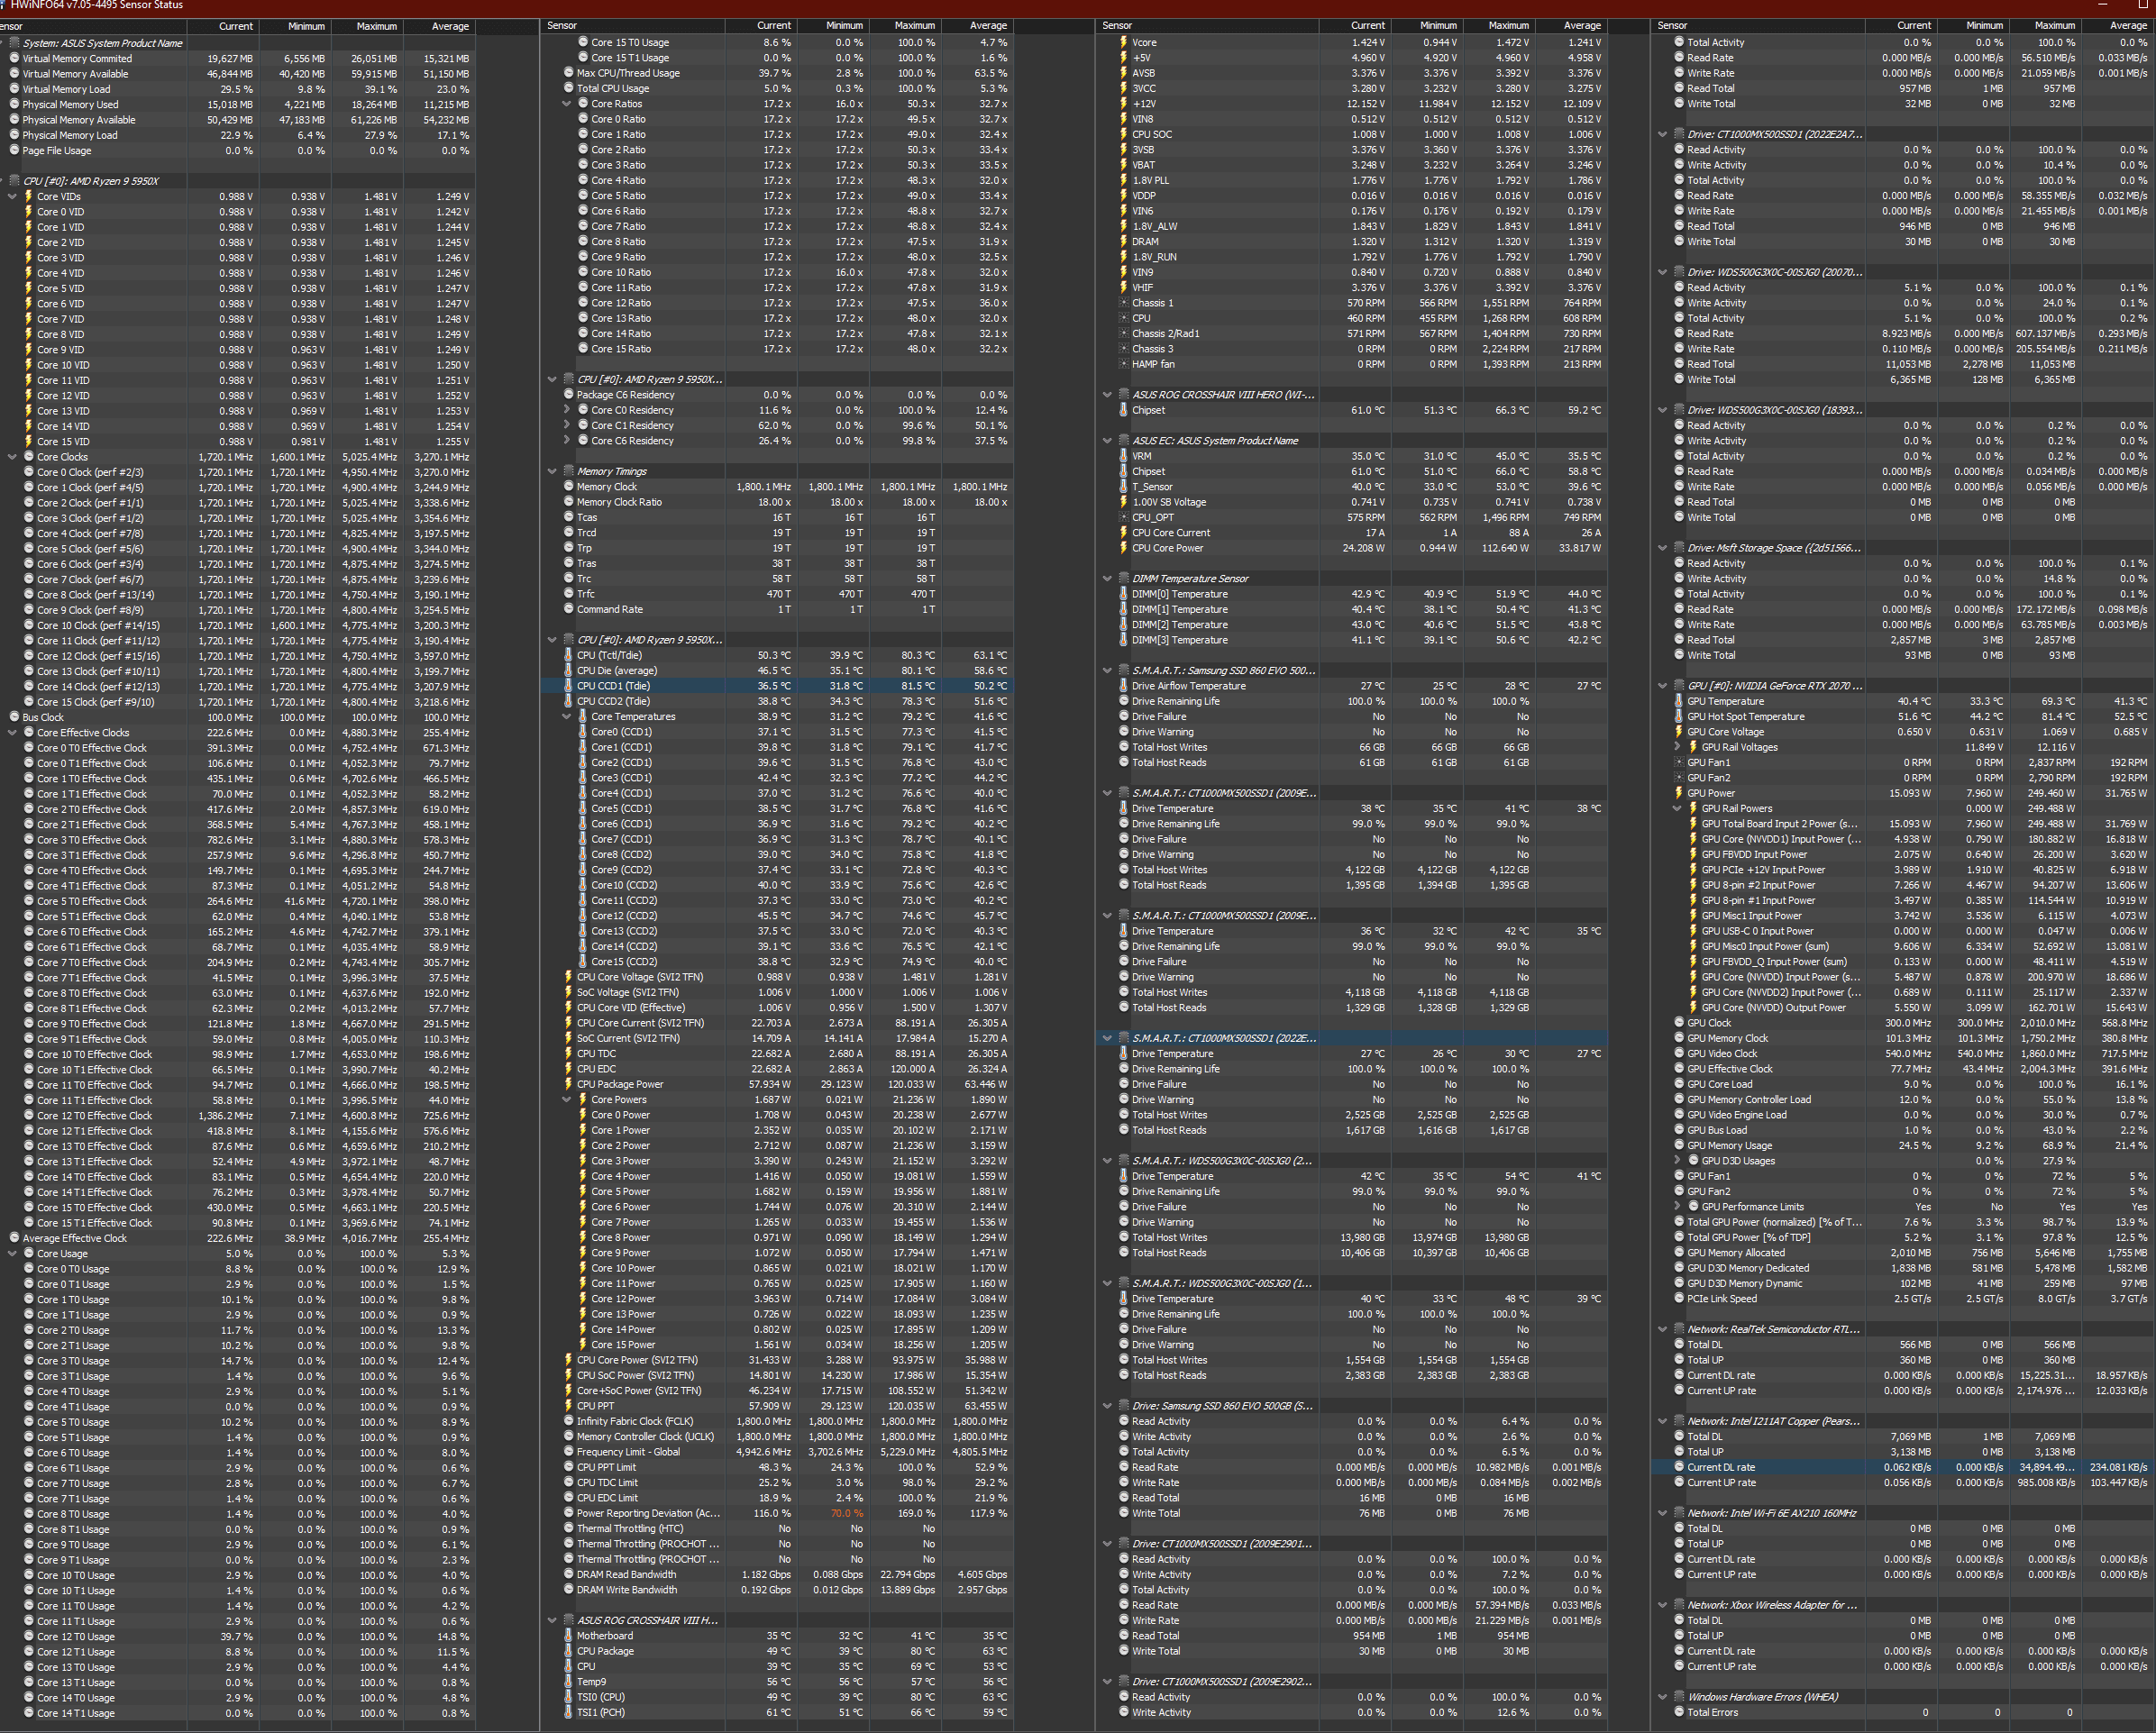
Task: Expand the Core C0 Residency row
Action: click(566, 410)
